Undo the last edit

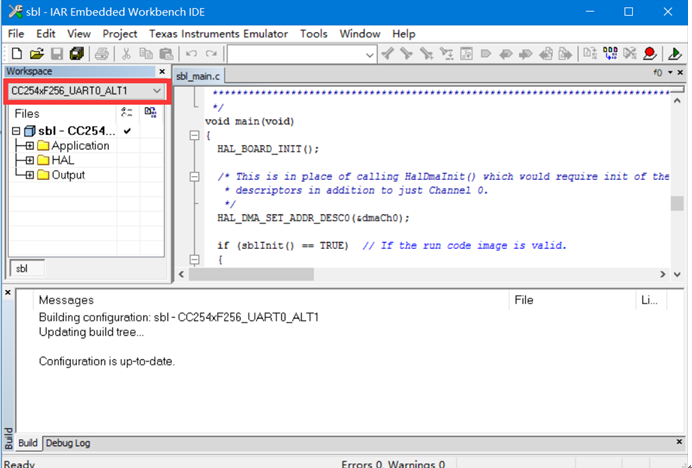191,54
